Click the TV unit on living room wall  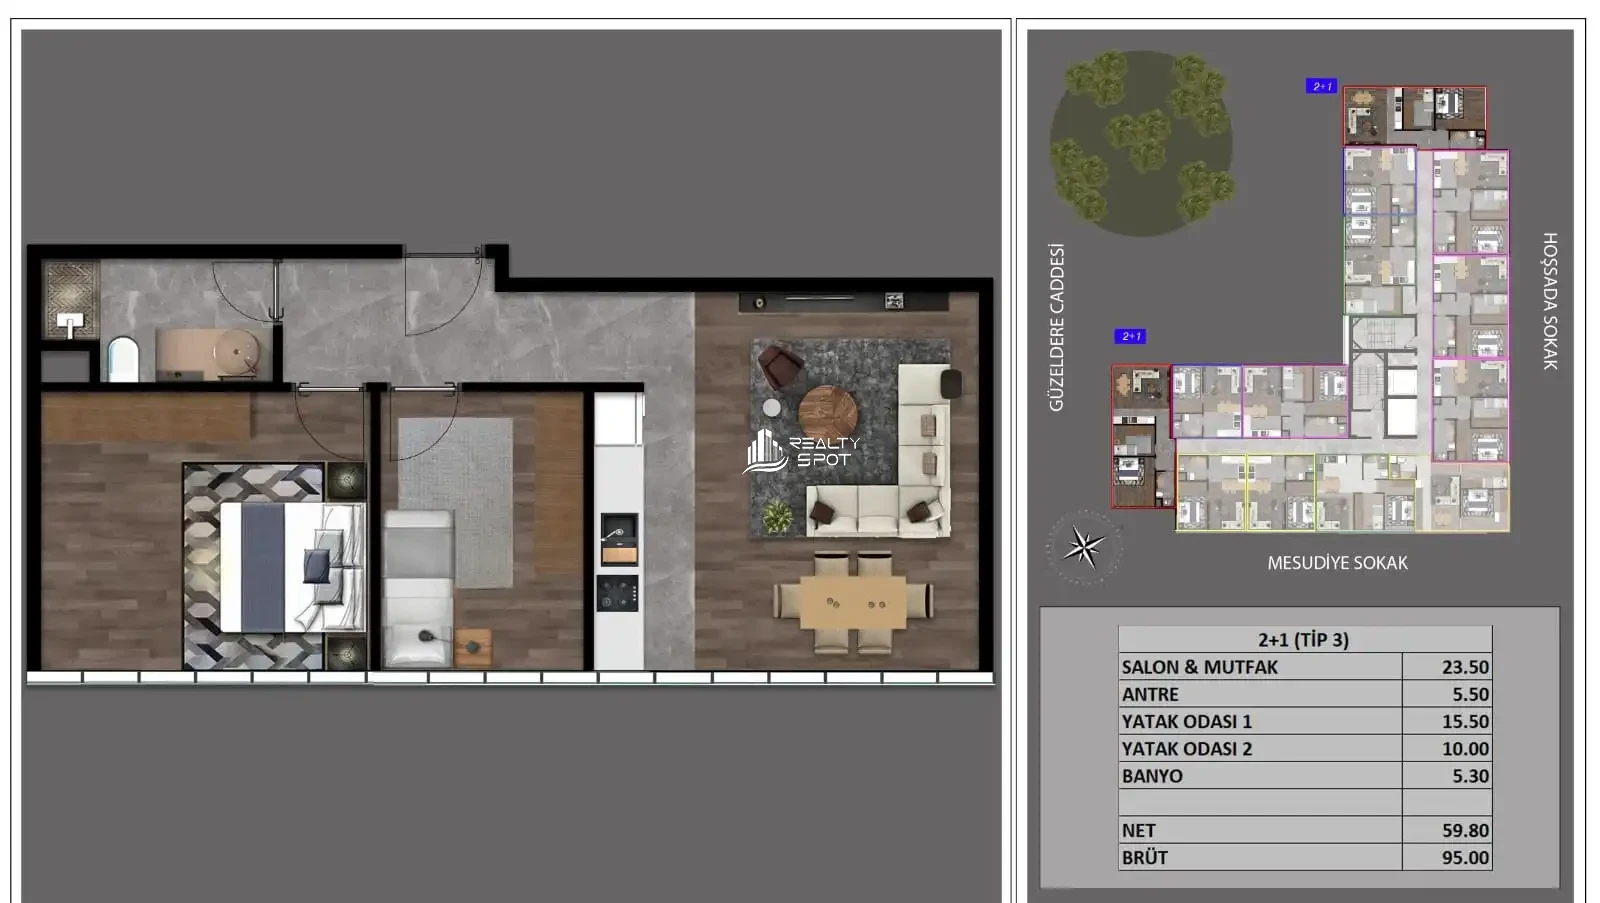point(844,301)
